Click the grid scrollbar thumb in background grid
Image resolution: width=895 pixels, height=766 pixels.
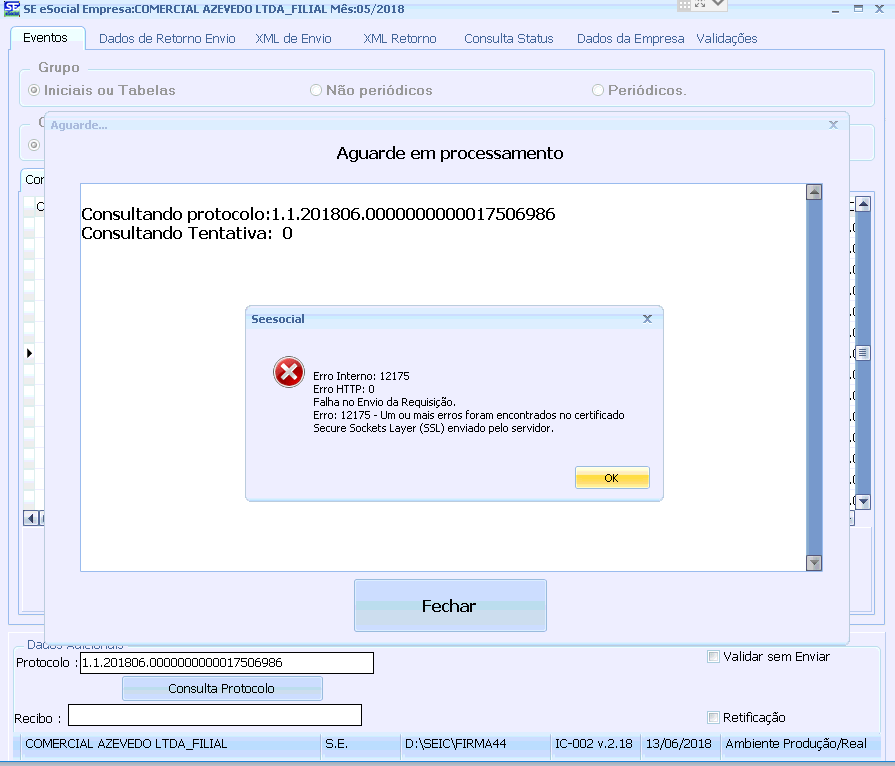863,353
